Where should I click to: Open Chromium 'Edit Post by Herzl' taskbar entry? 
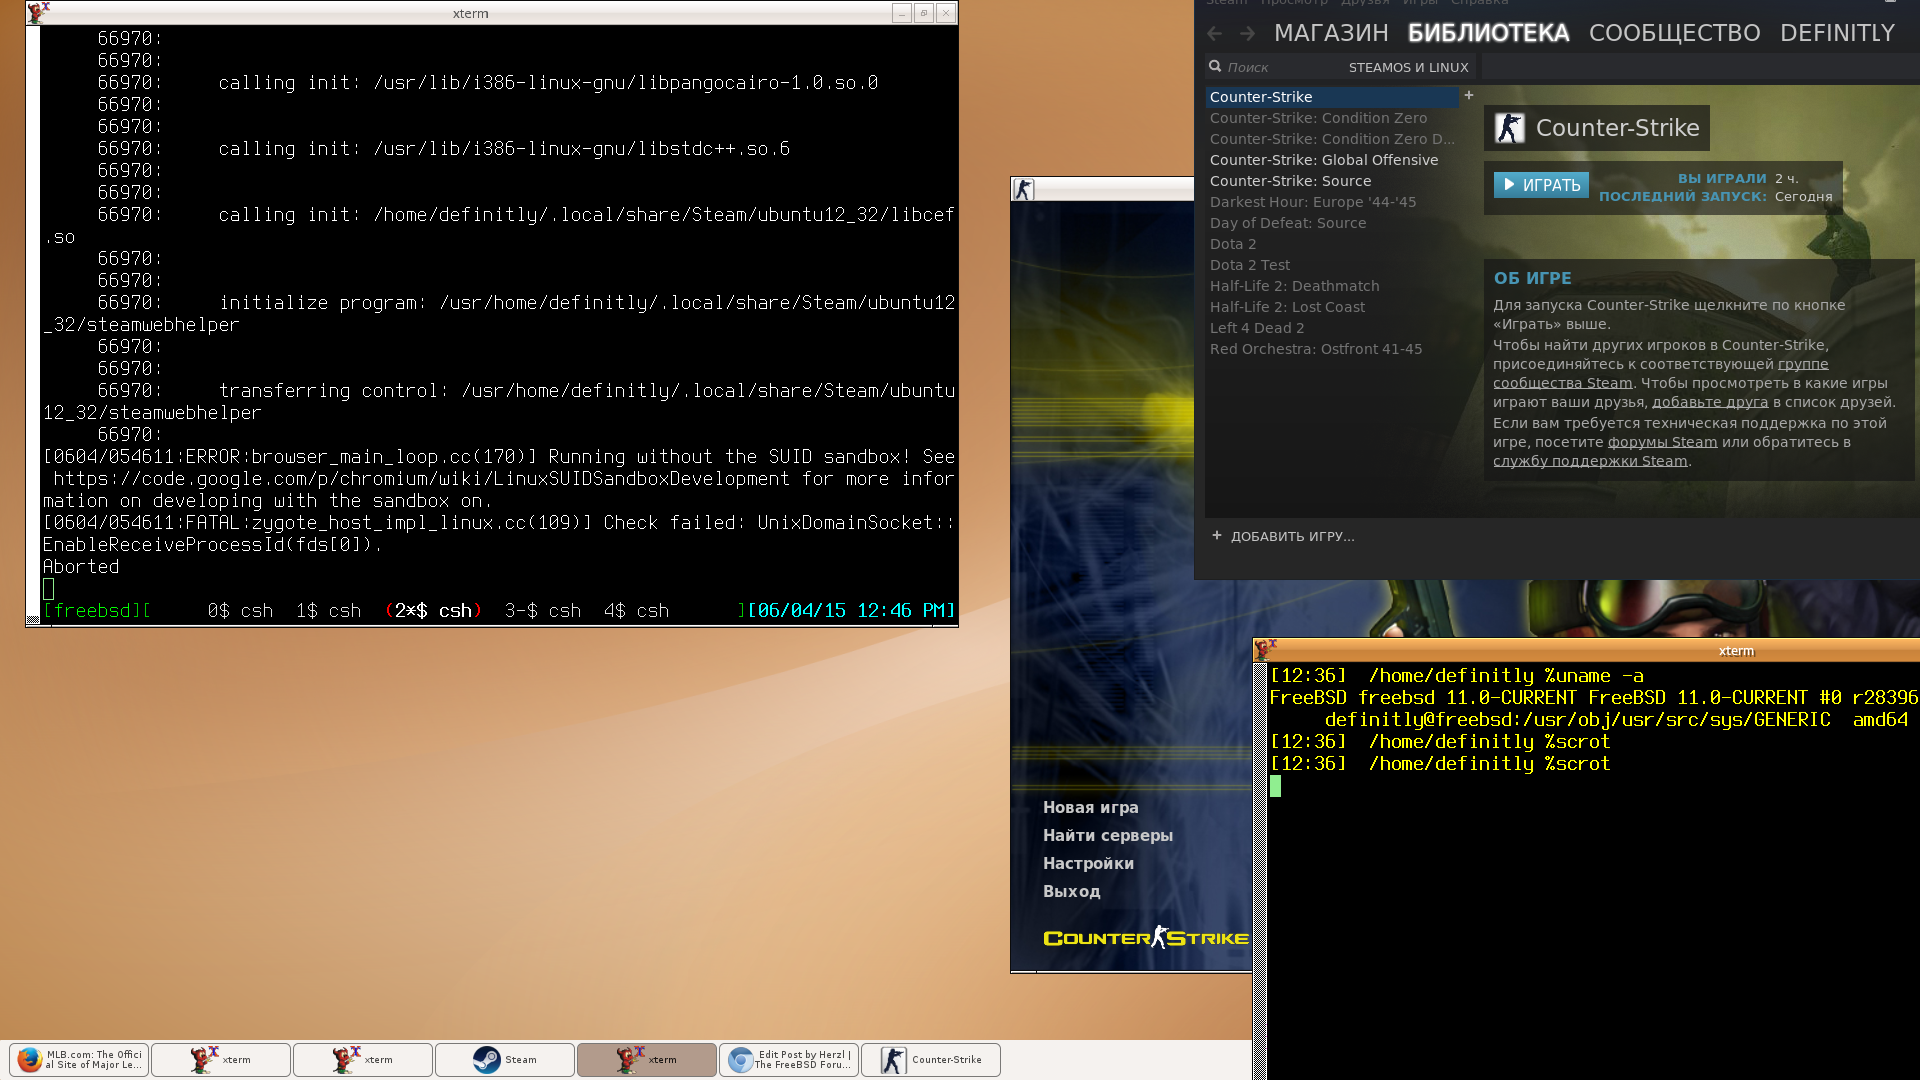tap(789, 1060)
